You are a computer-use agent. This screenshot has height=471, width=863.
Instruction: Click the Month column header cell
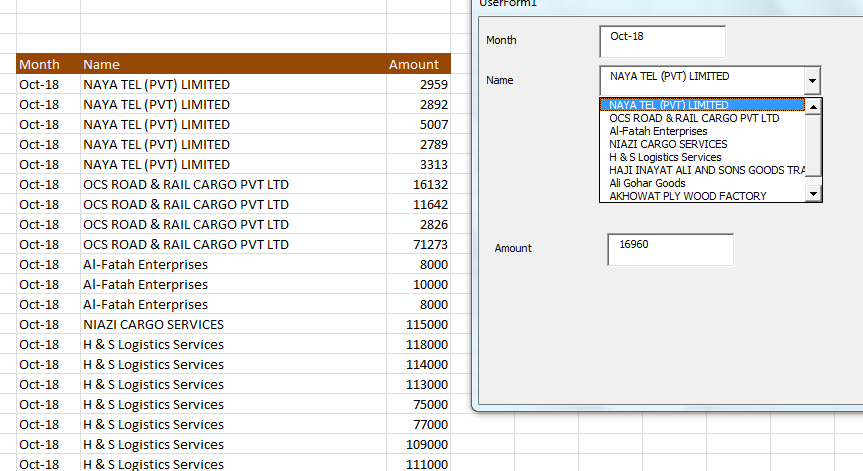pyautogui.click(x=48, y=64)
